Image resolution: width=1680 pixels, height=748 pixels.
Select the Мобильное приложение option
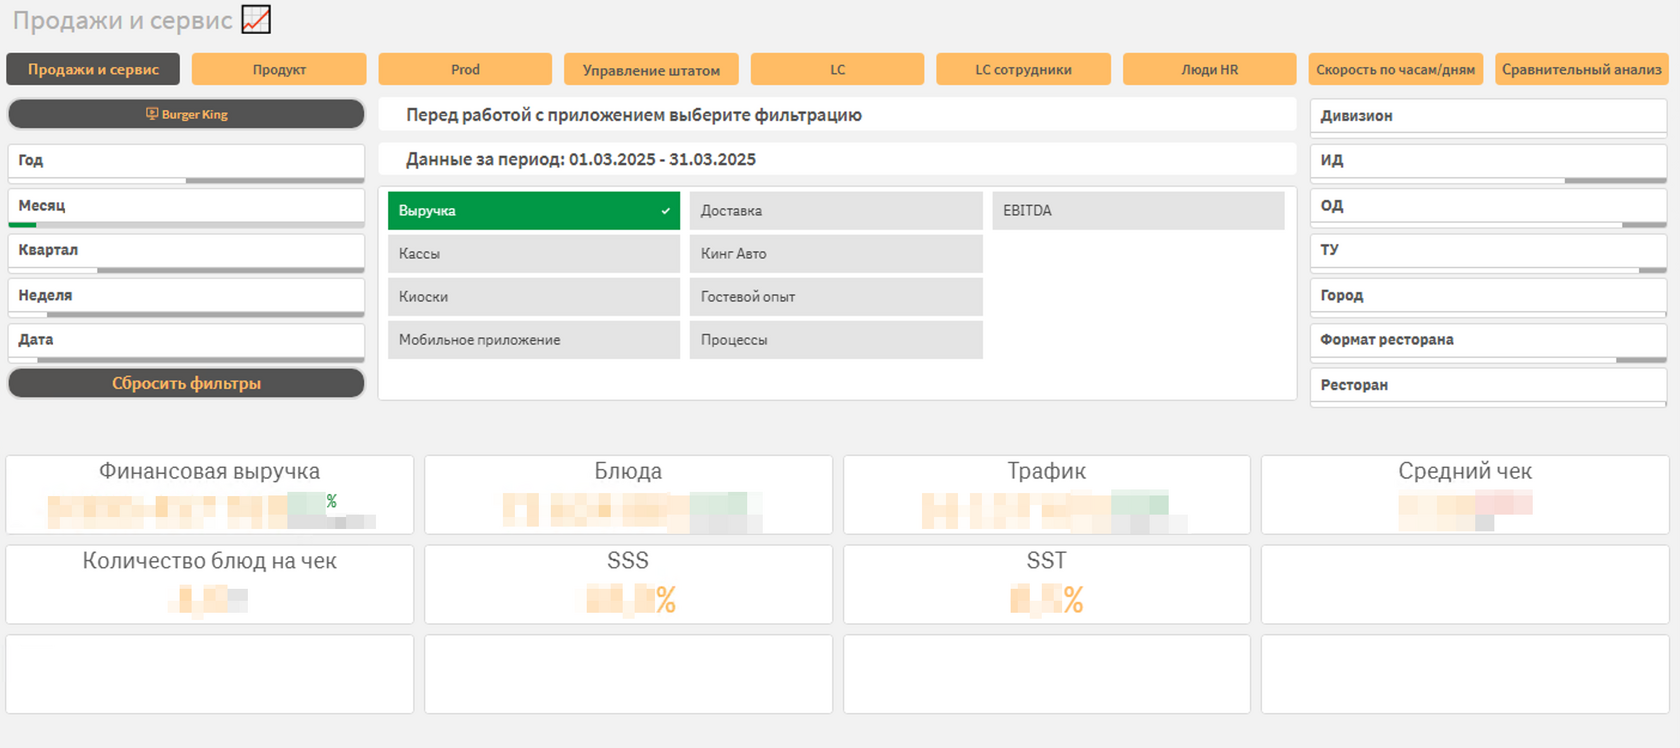coord(534,340)
